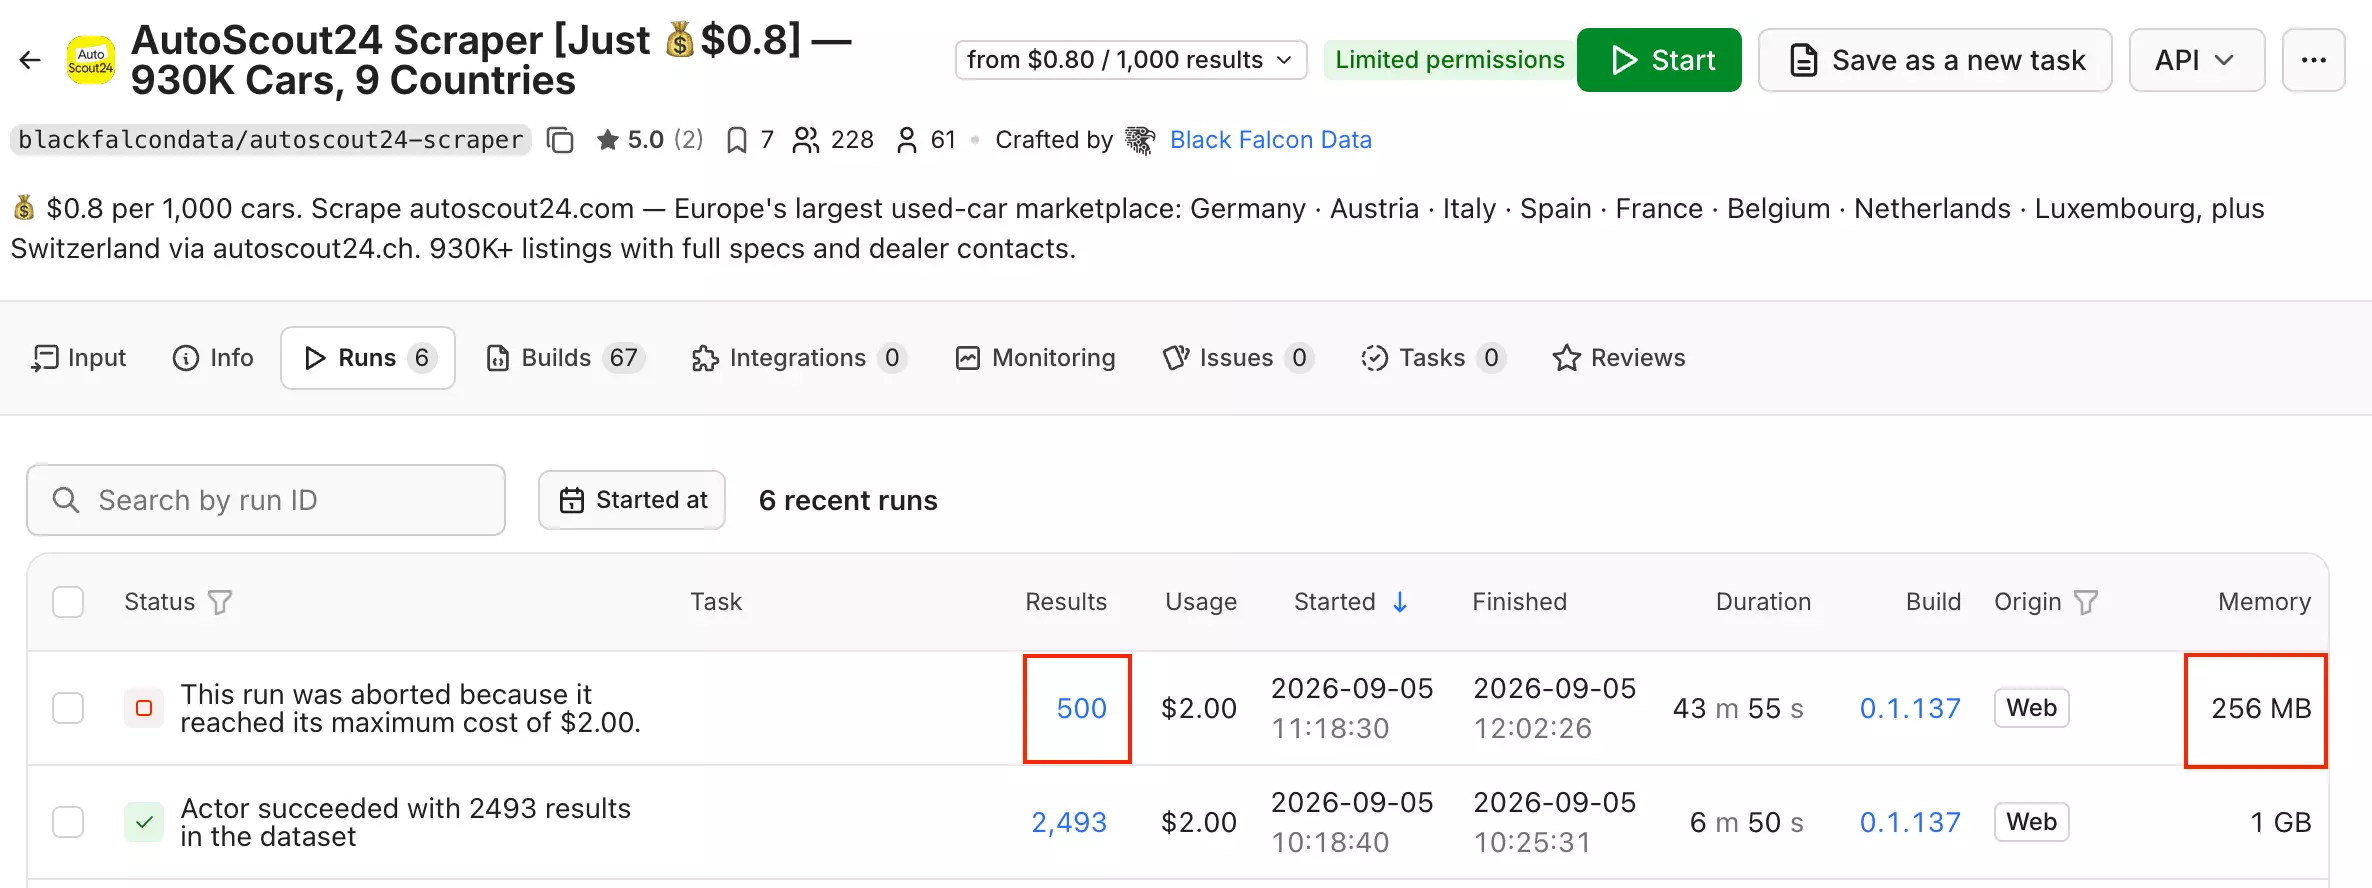Check the succeeded 2493 results run checkbox

68,822
